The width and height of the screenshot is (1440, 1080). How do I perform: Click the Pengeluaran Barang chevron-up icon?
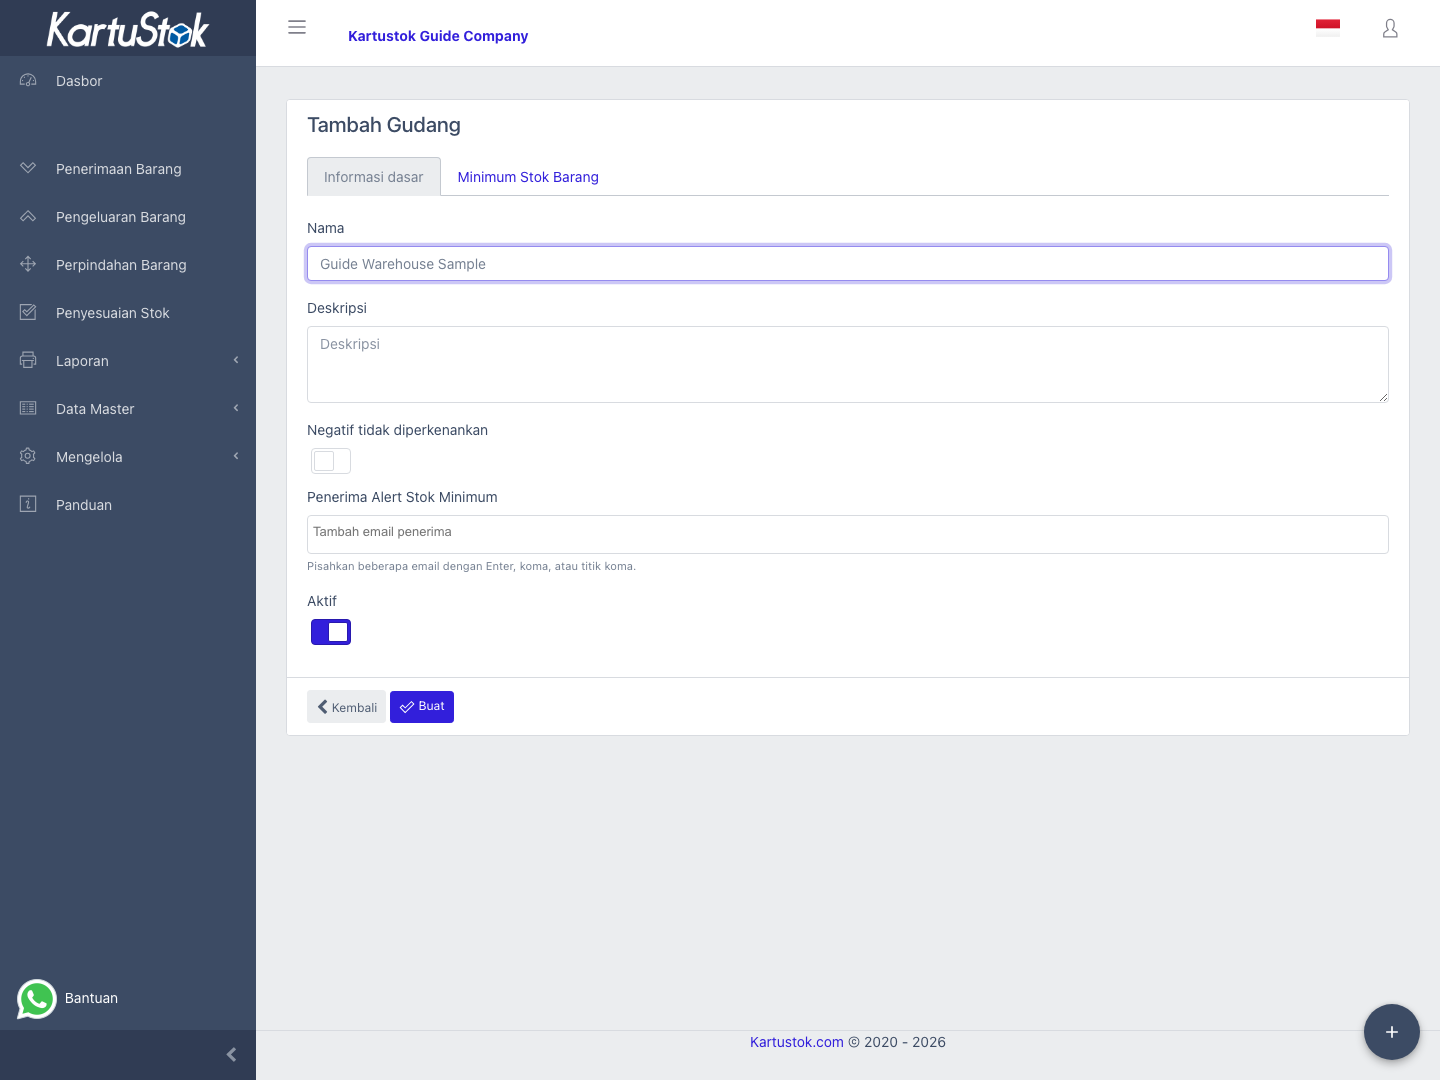click(28, 216)
